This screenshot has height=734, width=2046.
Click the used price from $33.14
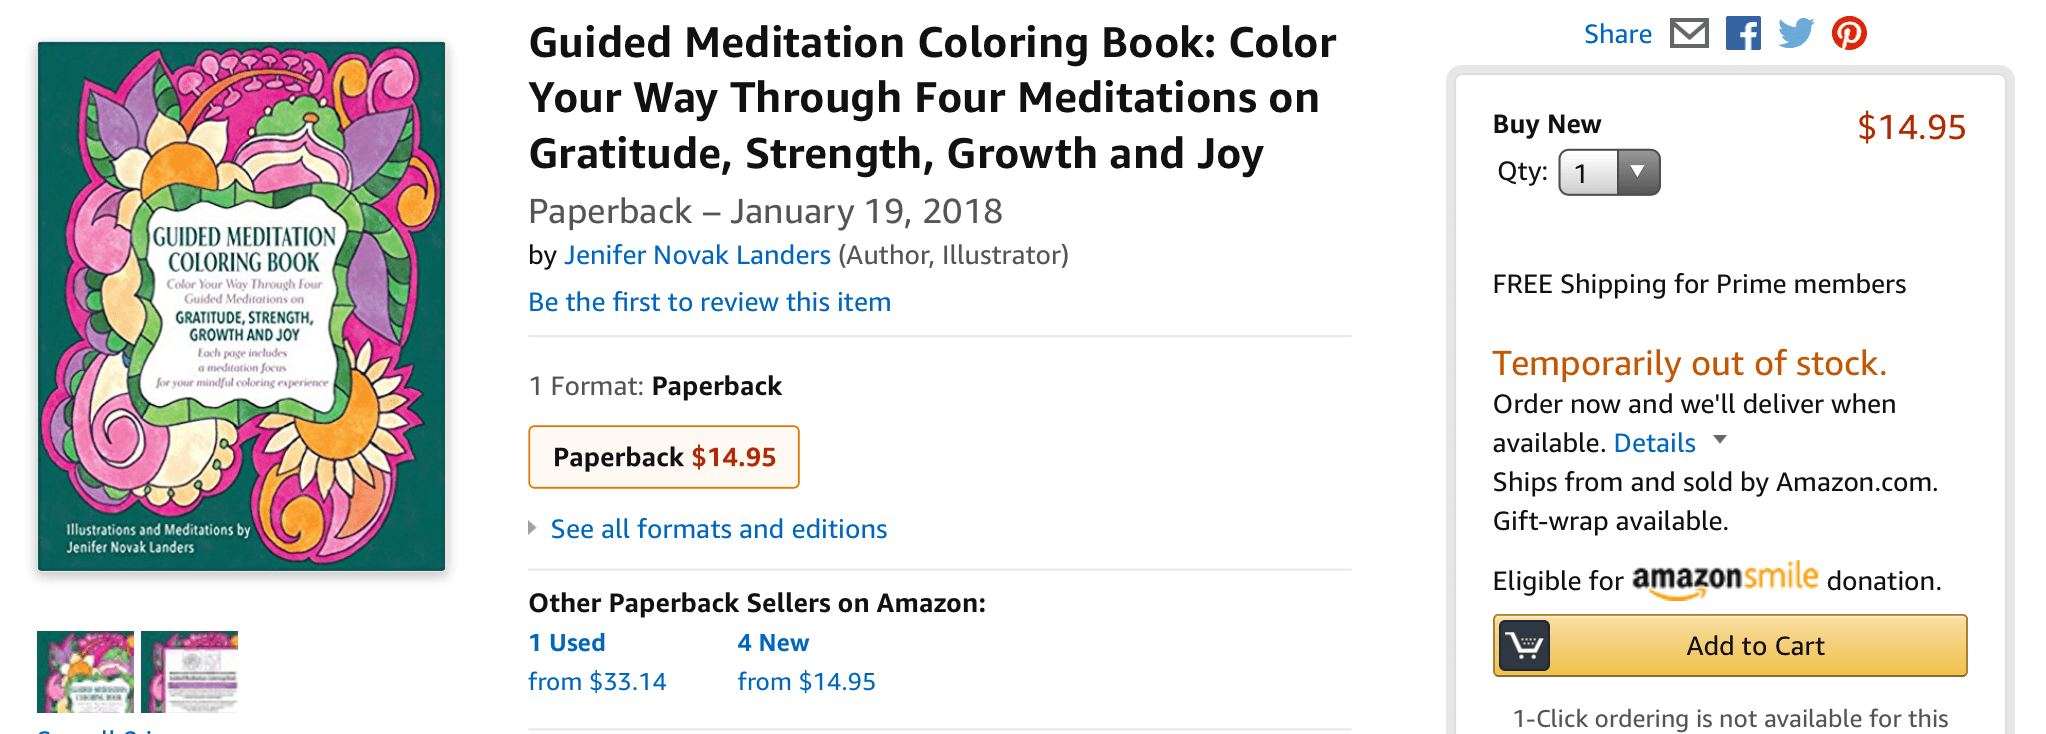coord(597,682)
